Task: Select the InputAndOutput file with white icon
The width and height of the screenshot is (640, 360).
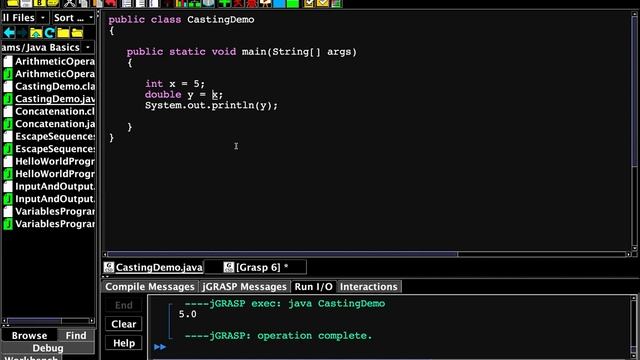Action: pyautogui.click(x=49, y=186)
